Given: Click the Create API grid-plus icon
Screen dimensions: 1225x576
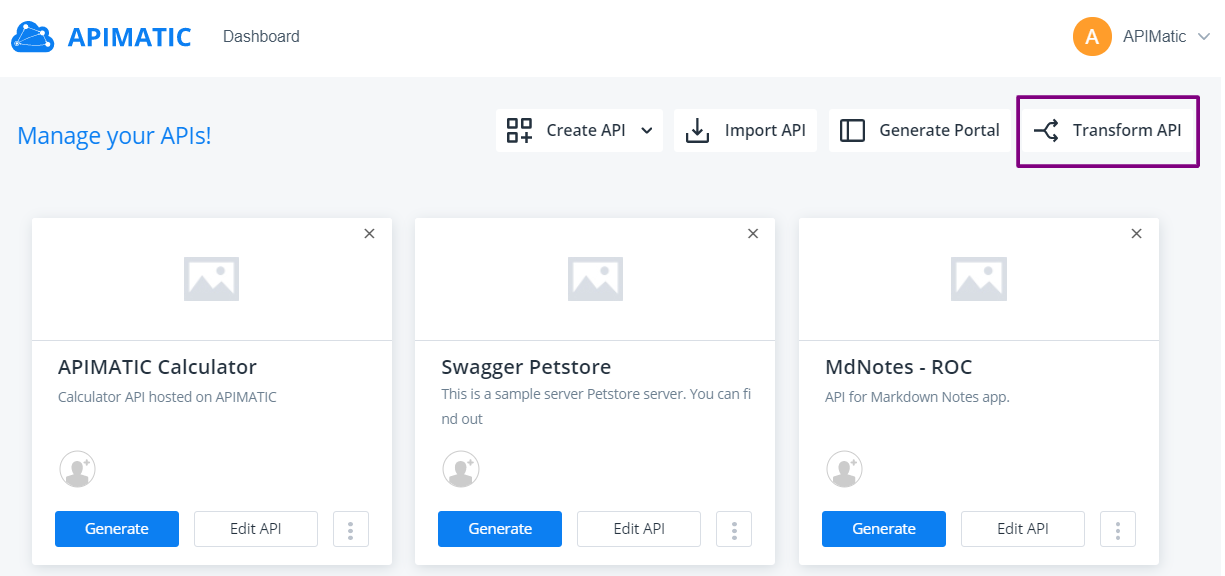Looking at the screenshot, I should pyautogui.click(x=519, y=130).
